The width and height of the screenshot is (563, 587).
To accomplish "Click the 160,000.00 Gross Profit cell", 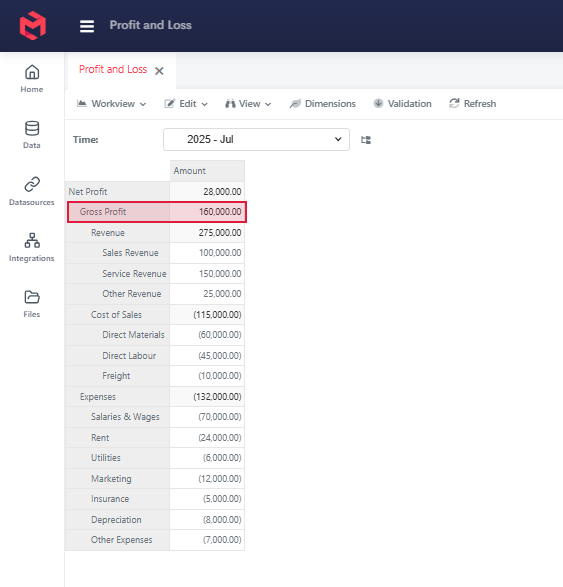I will (x=207, y=212).
